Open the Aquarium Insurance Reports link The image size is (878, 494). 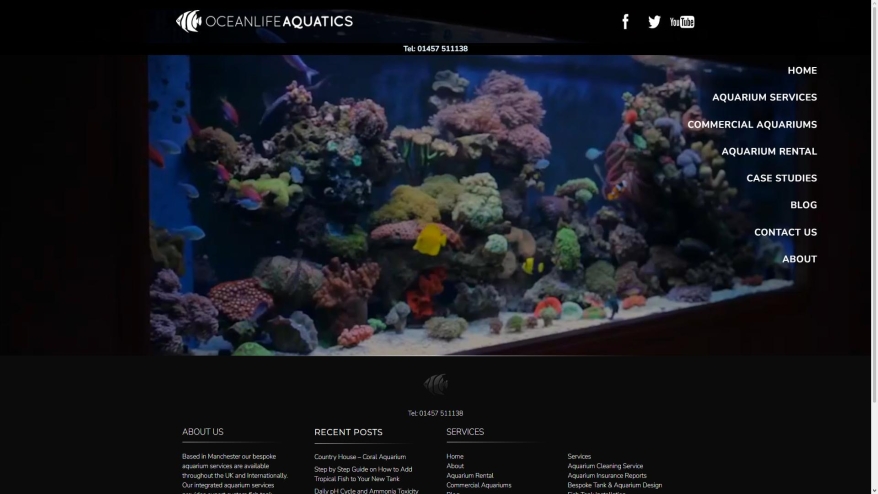(x=606, y=476)
